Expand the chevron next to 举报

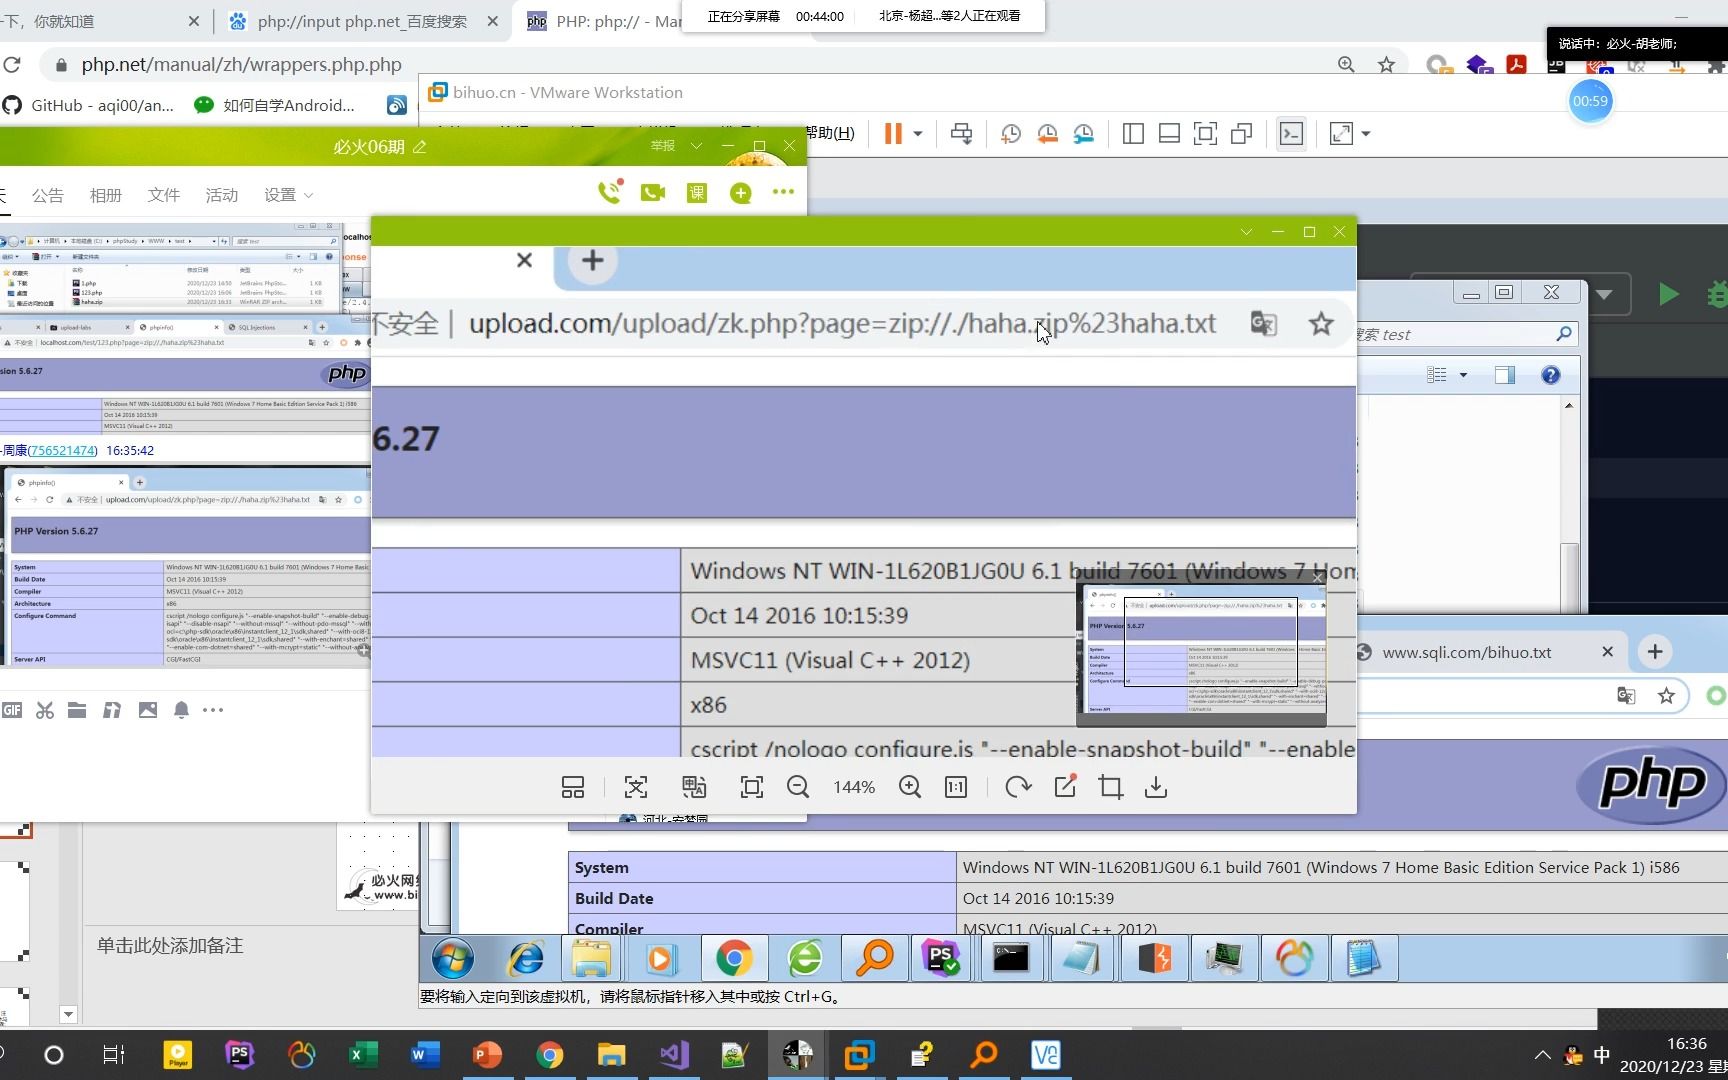pyautogui.click(x=697, y=146)
